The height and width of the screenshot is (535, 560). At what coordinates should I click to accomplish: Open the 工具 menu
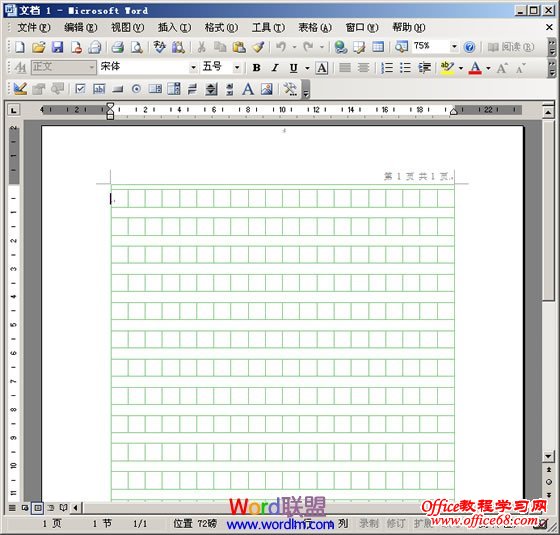tap(268, 28)
